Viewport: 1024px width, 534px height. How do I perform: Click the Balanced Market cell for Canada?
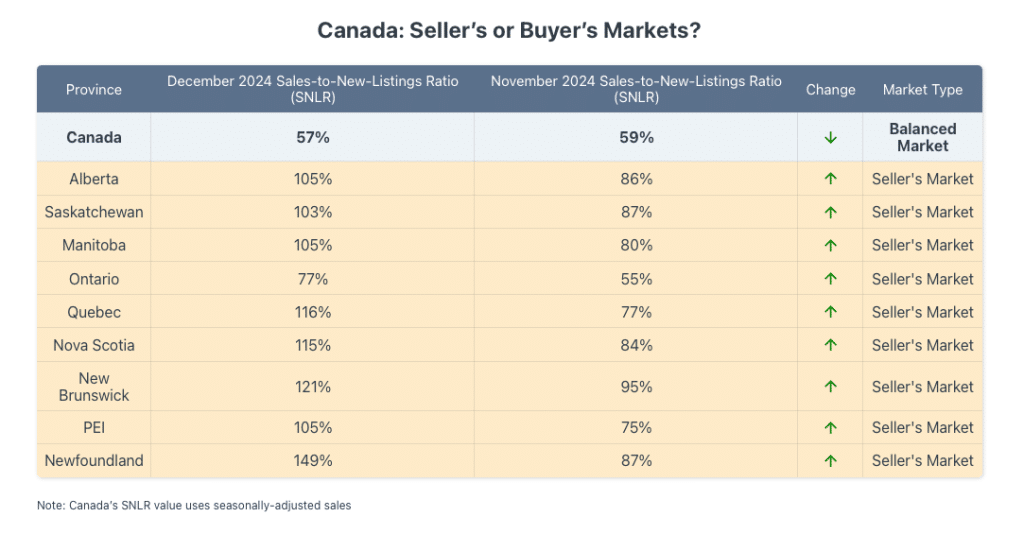[x=922, y=137]
